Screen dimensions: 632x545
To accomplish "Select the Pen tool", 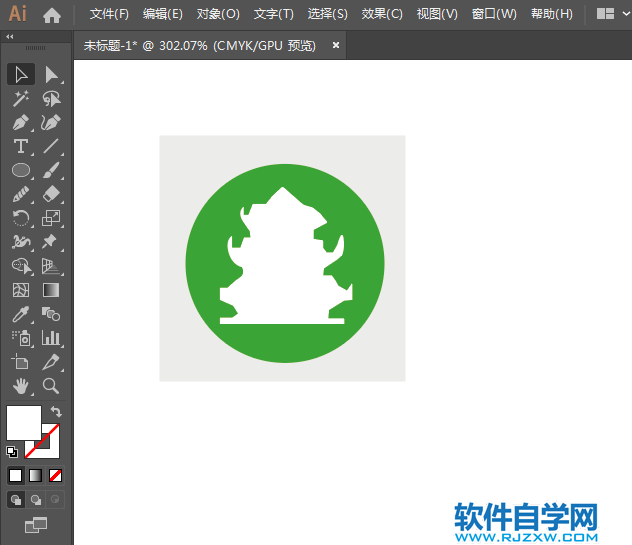I will tap(21, 122).
